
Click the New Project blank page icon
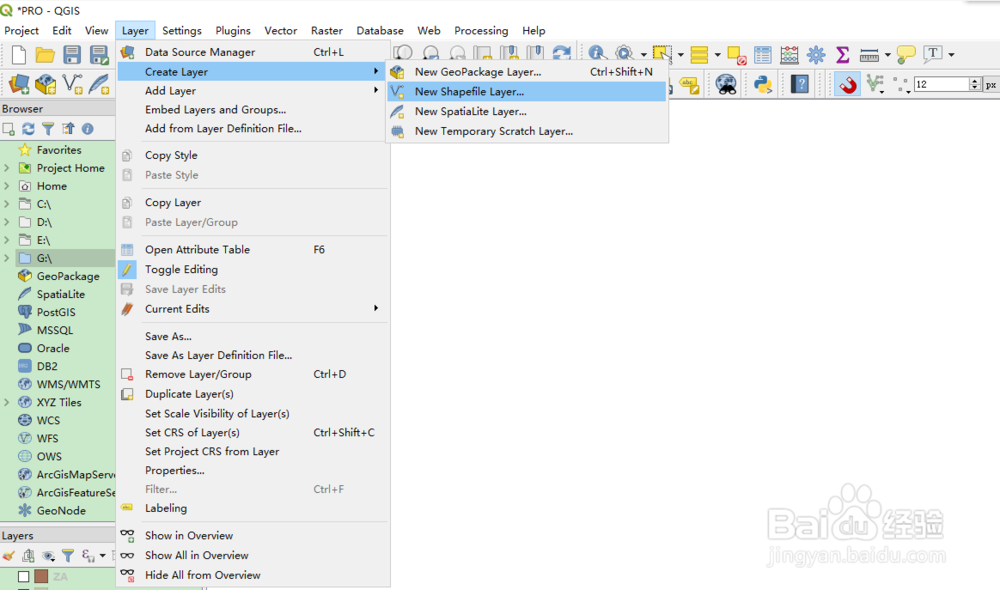pyautogui.click(x=18, y=55)
